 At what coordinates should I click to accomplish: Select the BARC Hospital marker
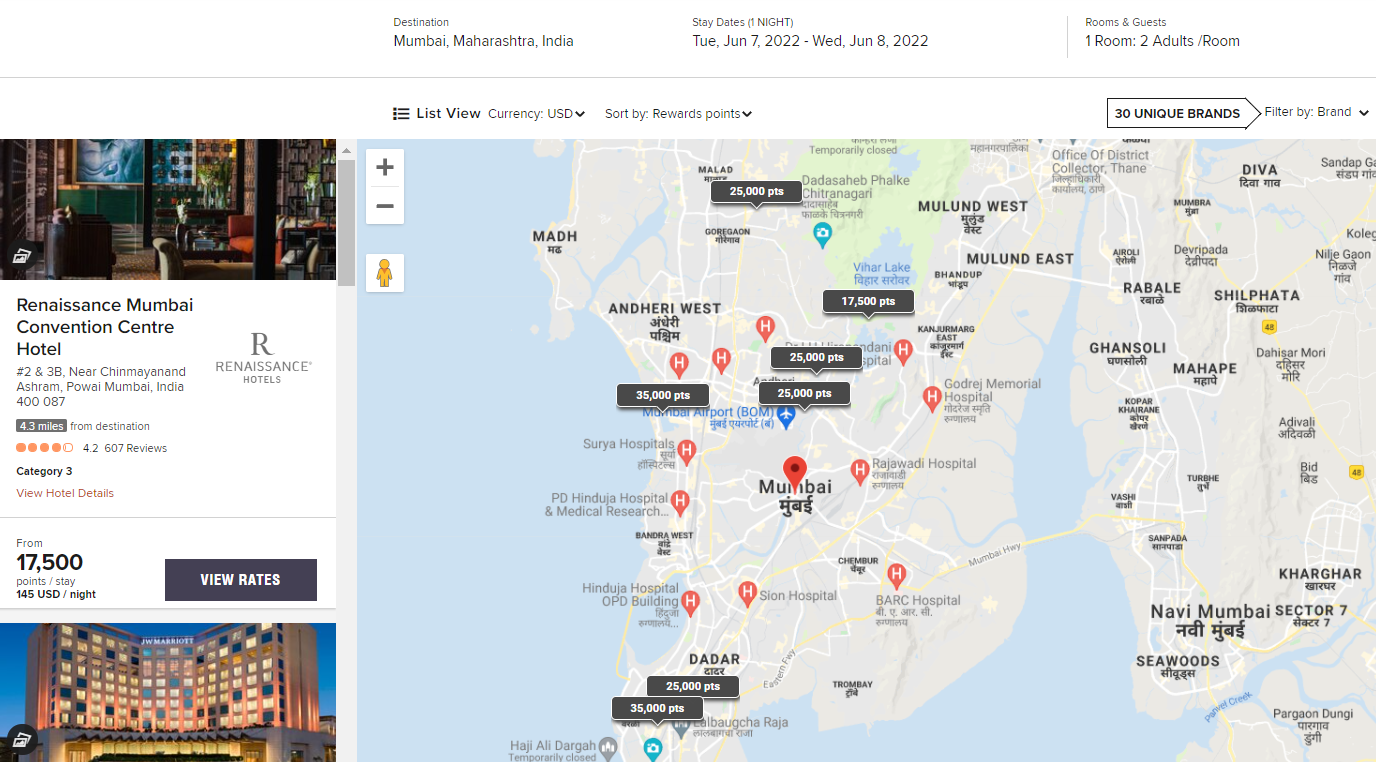click(896, 575)
